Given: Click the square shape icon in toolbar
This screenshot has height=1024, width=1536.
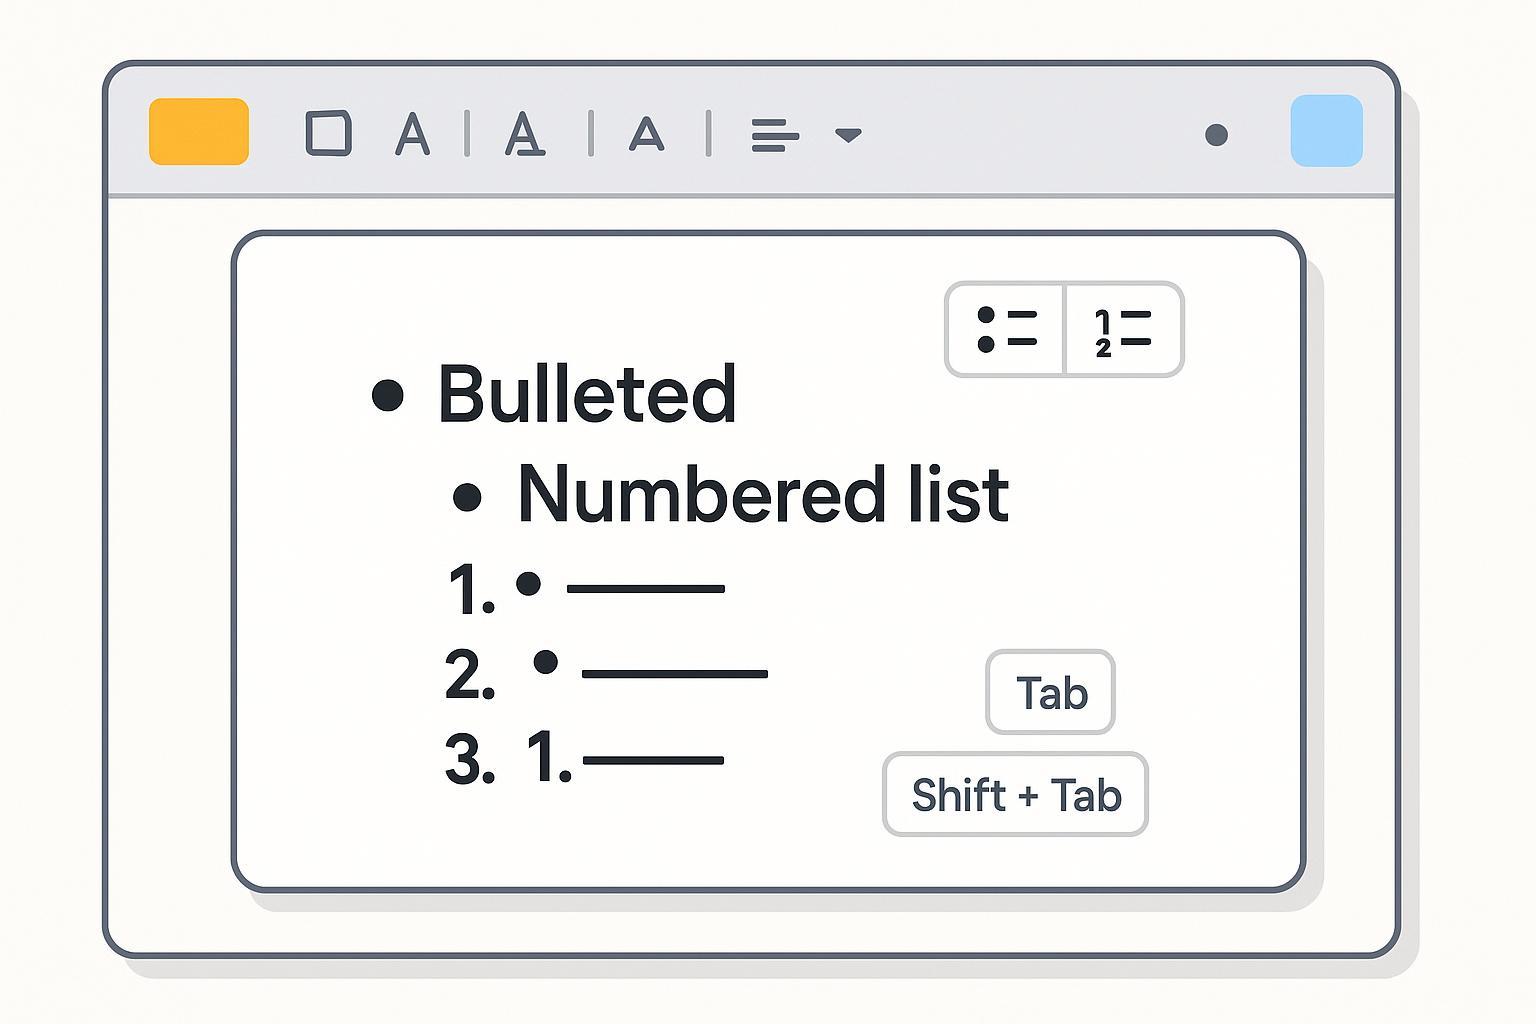Looking at the screenshot, I should (x=328, y=133).
